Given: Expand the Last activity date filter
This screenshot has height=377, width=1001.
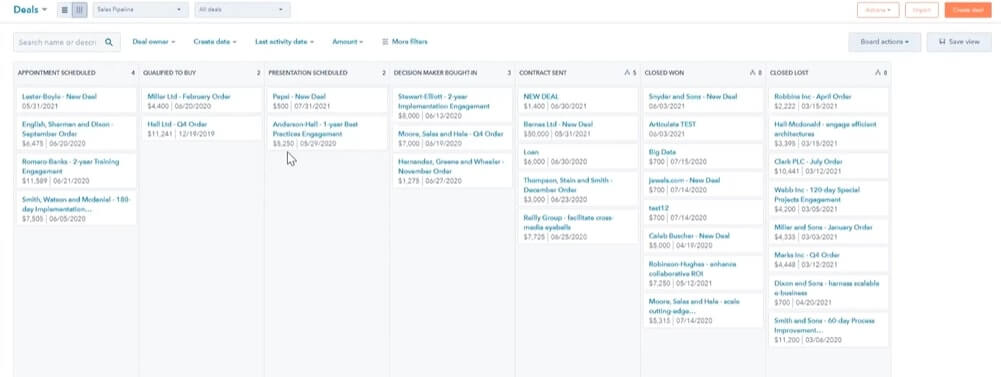Looking at the screenshot, I should 285,41.
